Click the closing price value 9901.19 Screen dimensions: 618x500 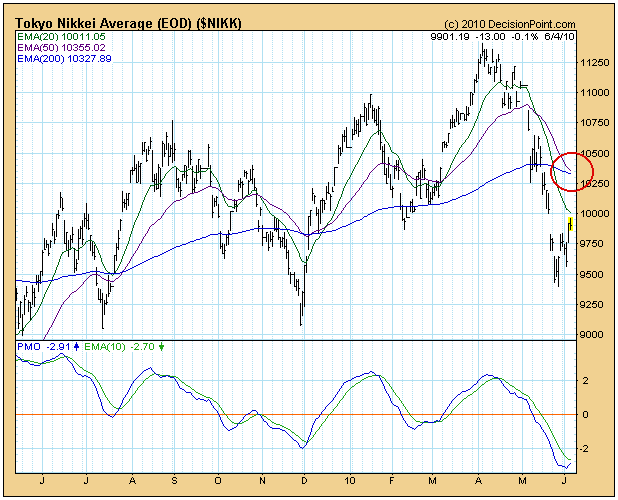[450, 37]
